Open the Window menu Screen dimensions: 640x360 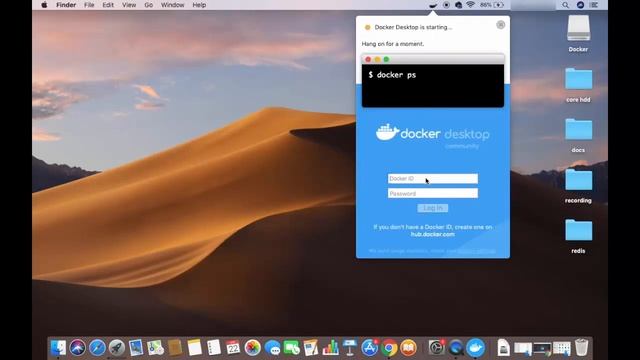point(172,5)
